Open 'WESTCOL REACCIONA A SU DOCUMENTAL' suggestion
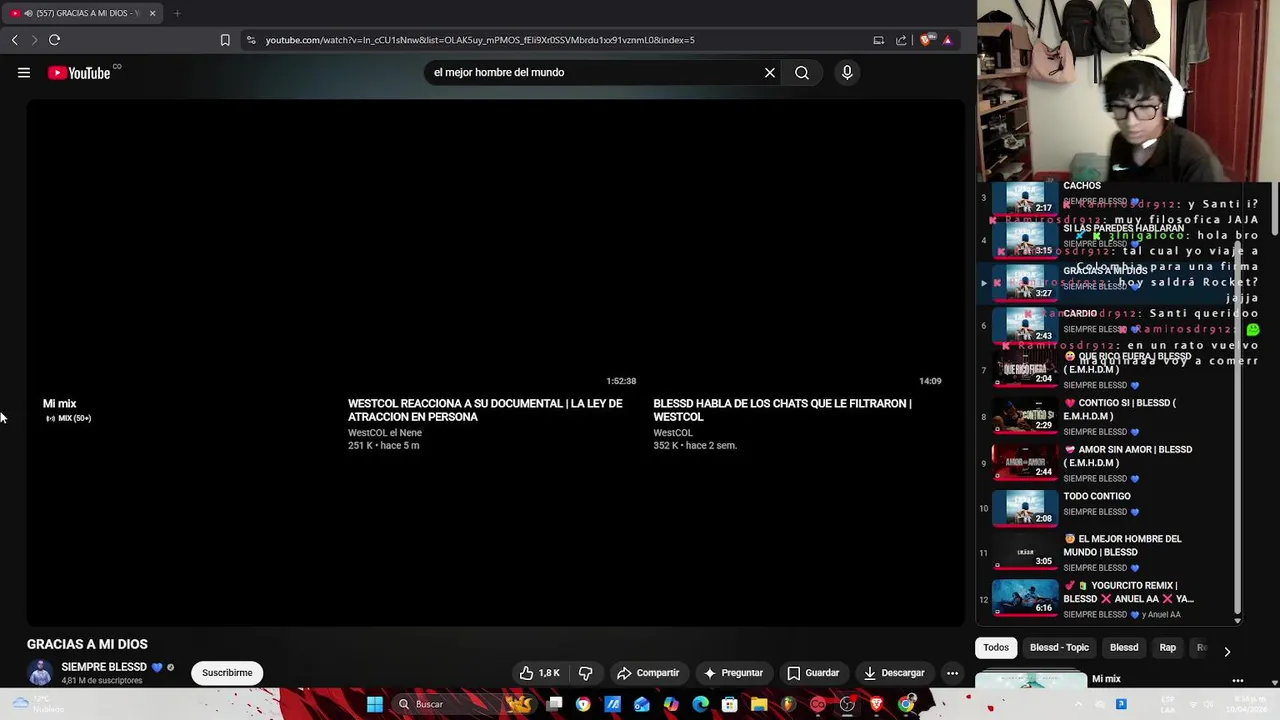 click(x=485, y=410)
